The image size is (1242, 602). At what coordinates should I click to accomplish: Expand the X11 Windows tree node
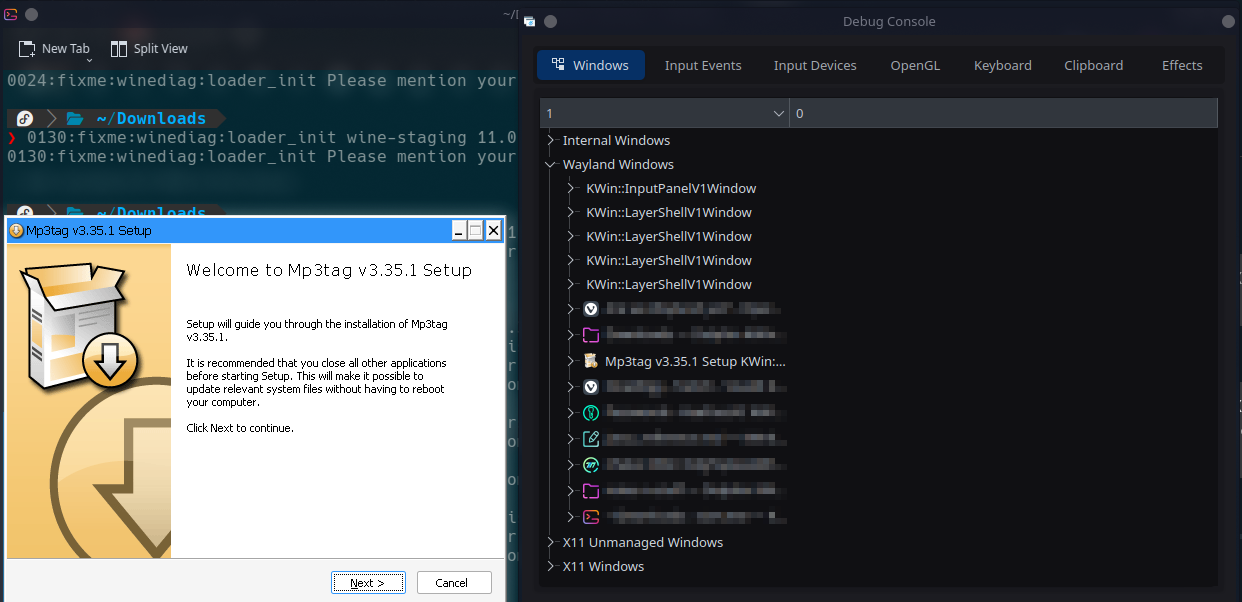coord(550,566)
